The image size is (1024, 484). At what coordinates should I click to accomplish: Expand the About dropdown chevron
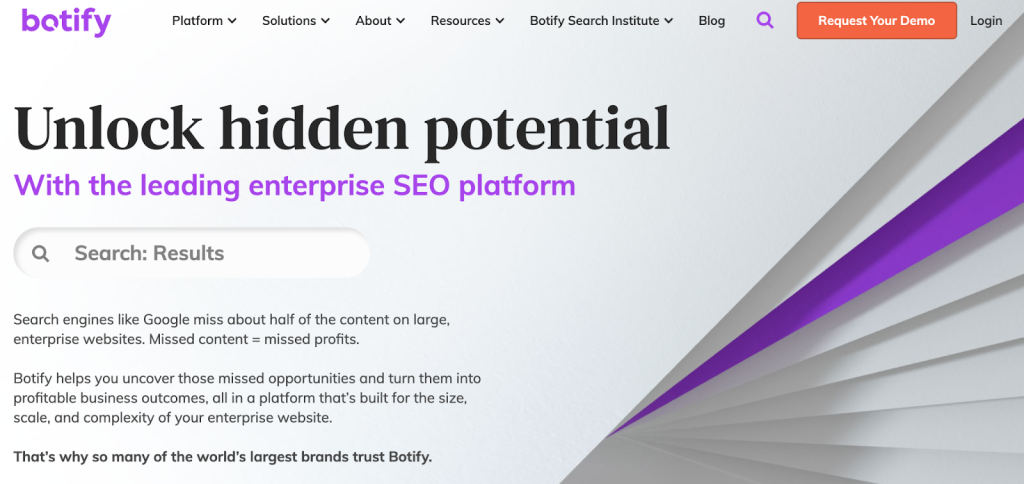point(400,21)
